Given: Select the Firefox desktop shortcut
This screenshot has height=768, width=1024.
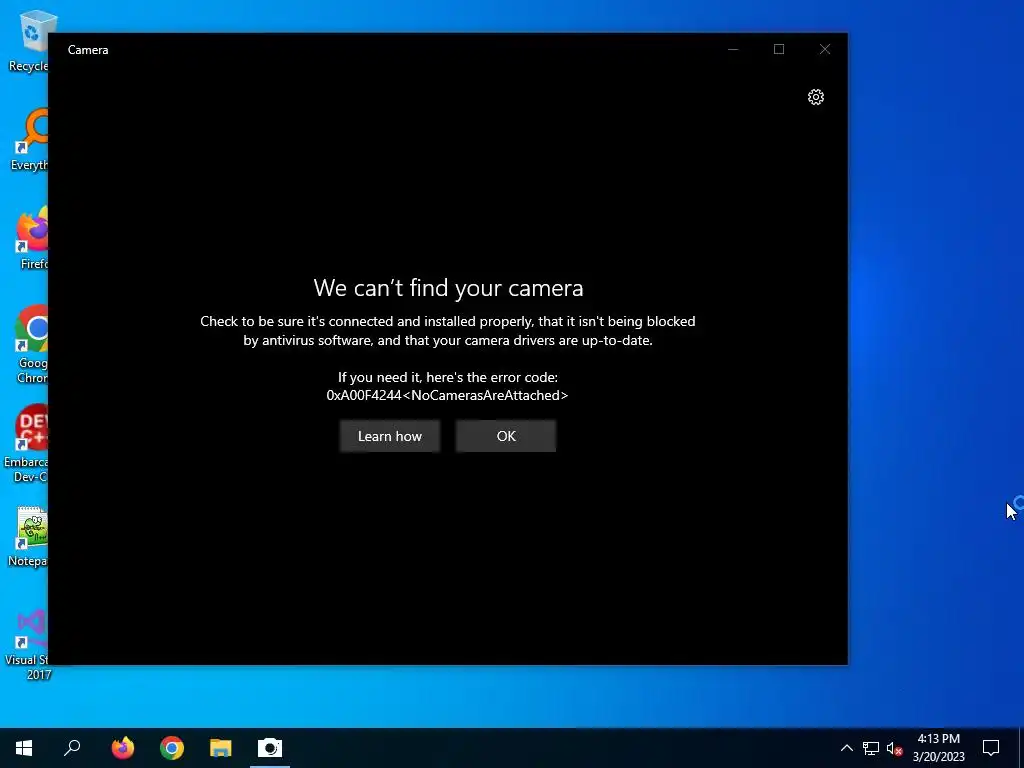Looking at the screenshot, I should click(31, 238).
